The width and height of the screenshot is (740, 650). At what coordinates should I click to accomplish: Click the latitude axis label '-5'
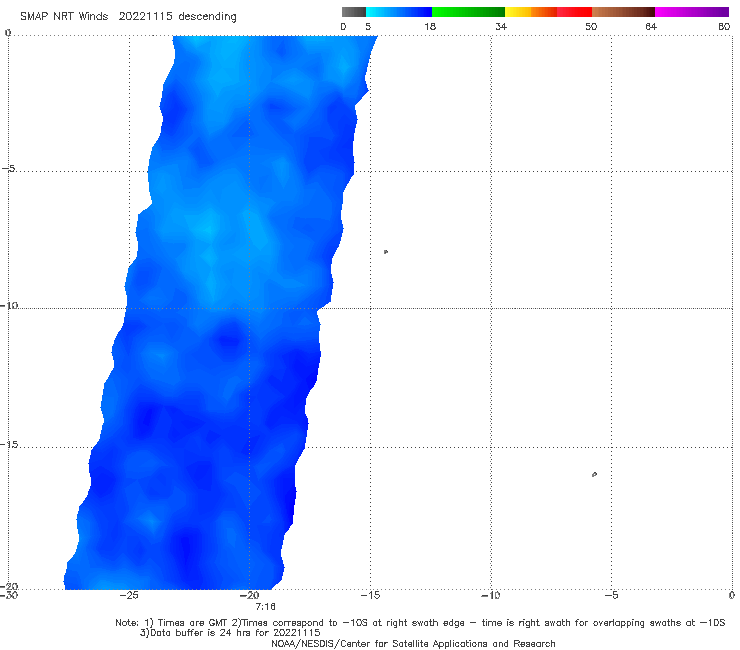pyautogui.click(x=8, y=169)
